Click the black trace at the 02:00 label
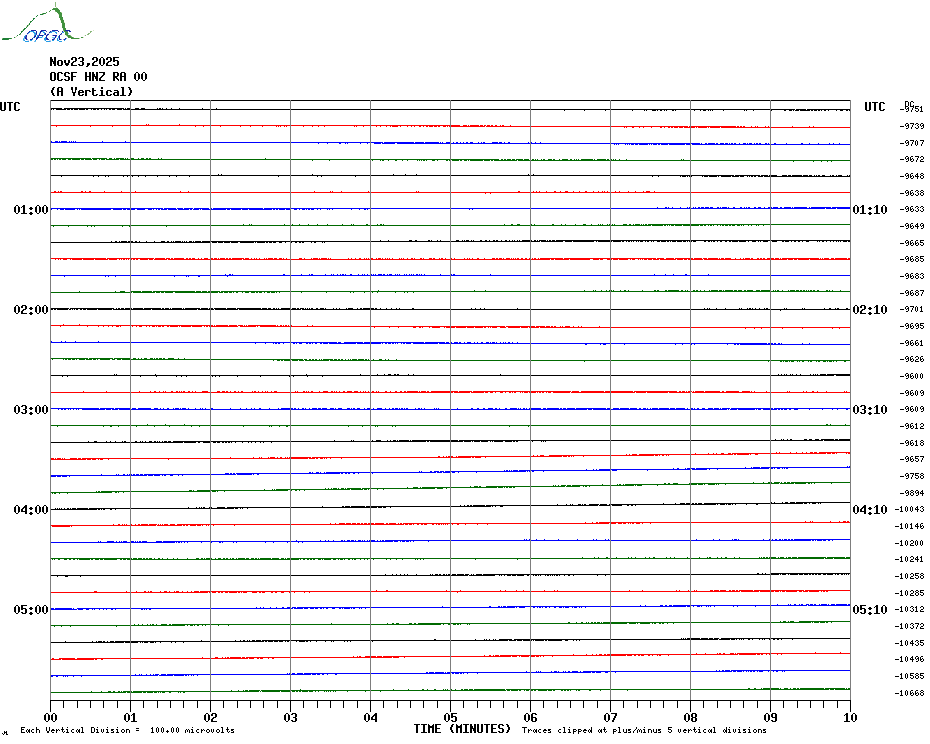 point(450,309)
